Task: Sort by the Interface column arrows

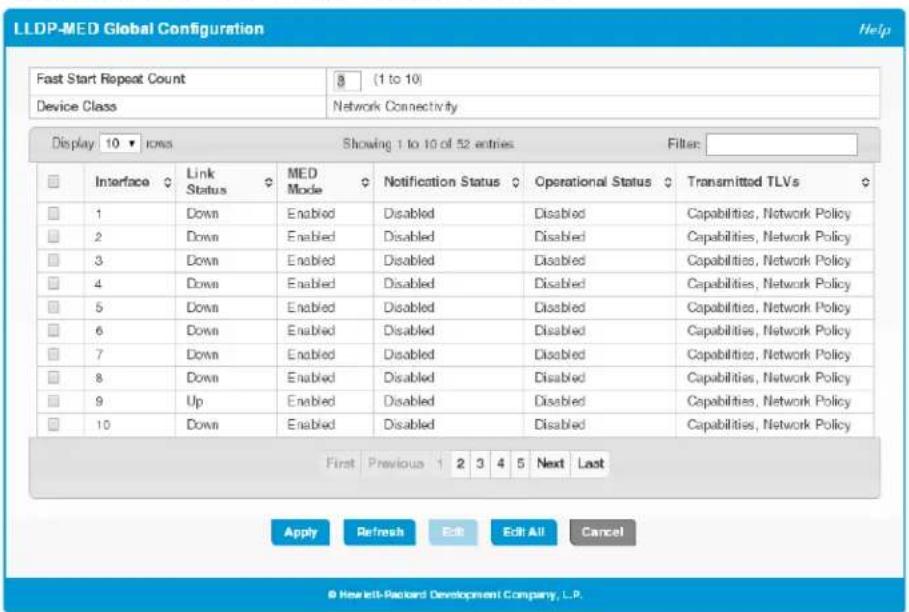Action: [168, 183]
